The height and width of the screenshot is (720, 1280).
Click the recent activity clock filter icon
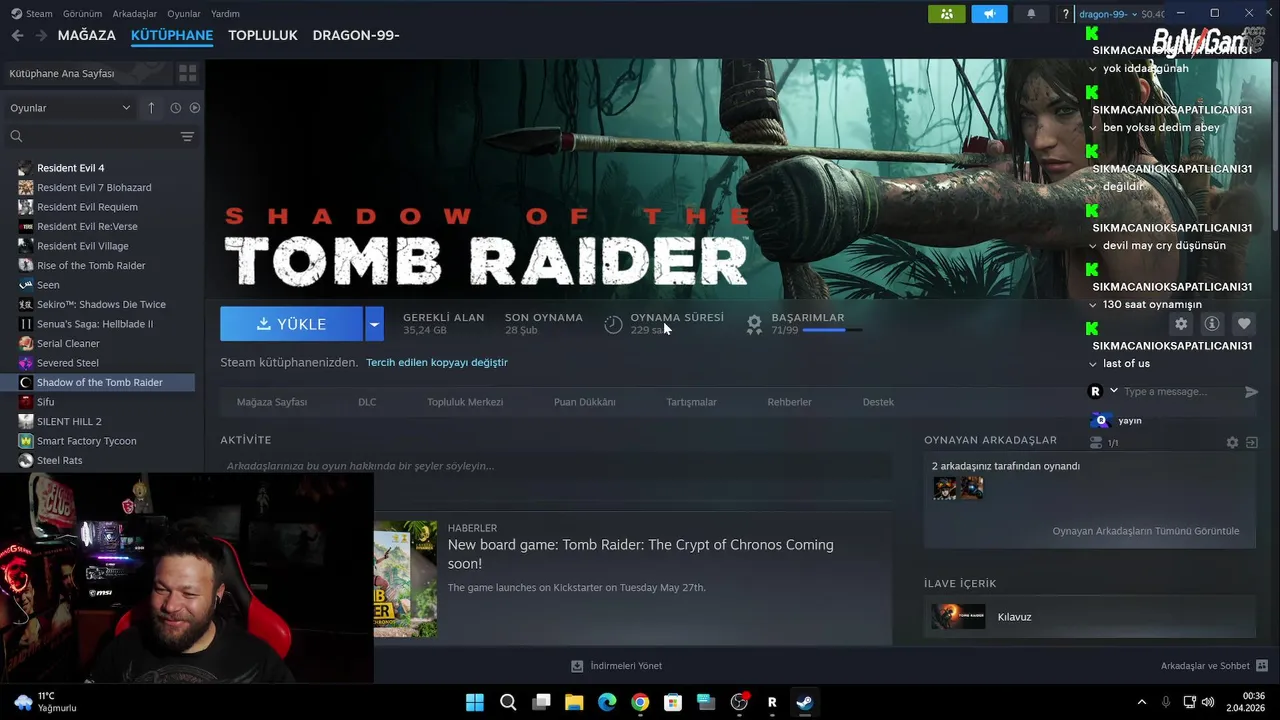coord(175,108)
